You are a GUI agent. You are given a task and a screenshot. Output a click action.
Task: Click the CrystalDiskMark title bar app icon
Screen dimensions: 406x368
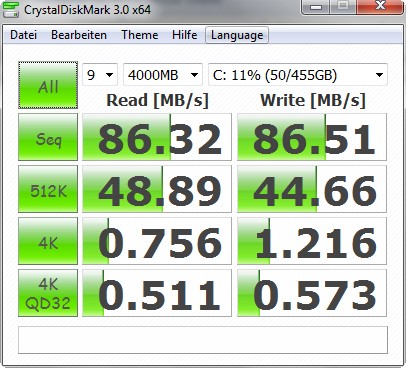click(x=10, y=9)
